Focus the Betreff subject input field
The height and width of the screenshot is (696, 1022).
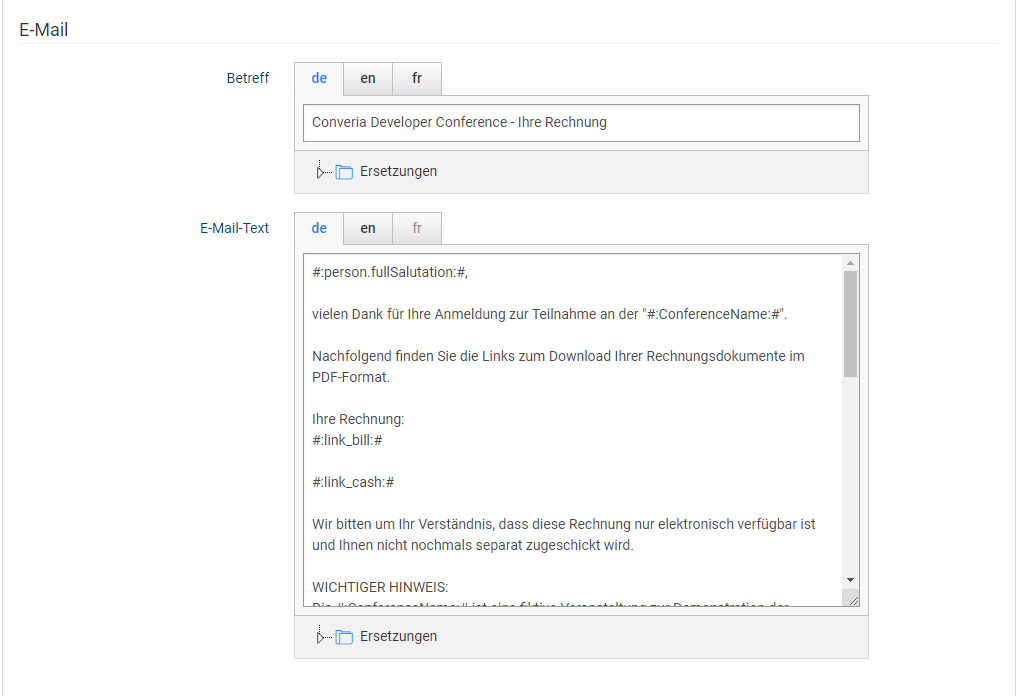tap(580, 123)
